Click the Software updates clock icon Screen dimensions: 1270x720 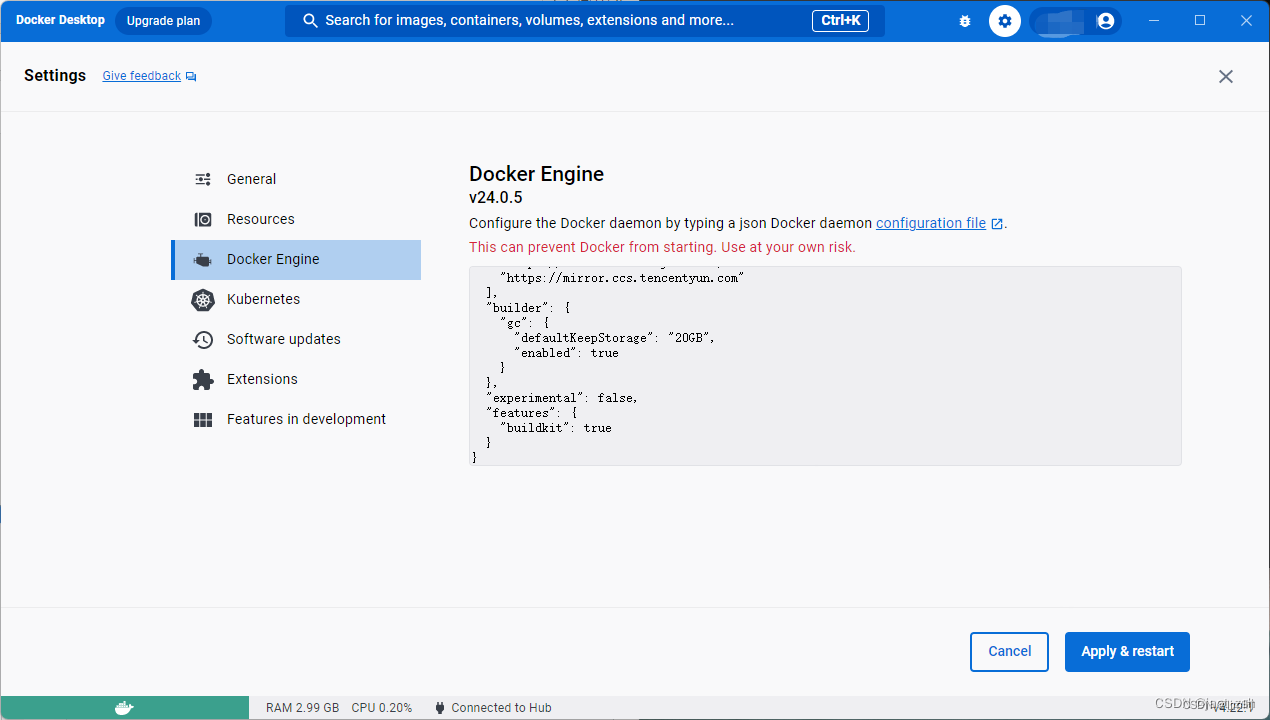coord(203,339)
